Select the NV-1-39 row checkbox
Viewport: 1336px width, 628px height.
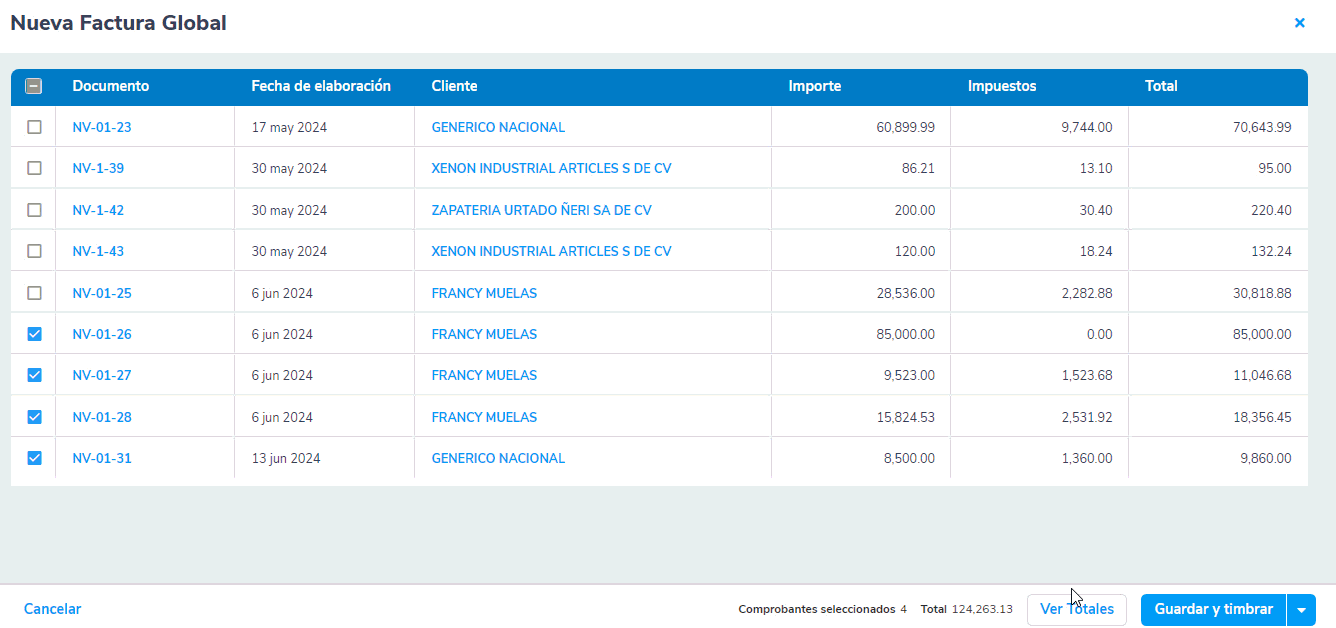(x=34, y=168)
